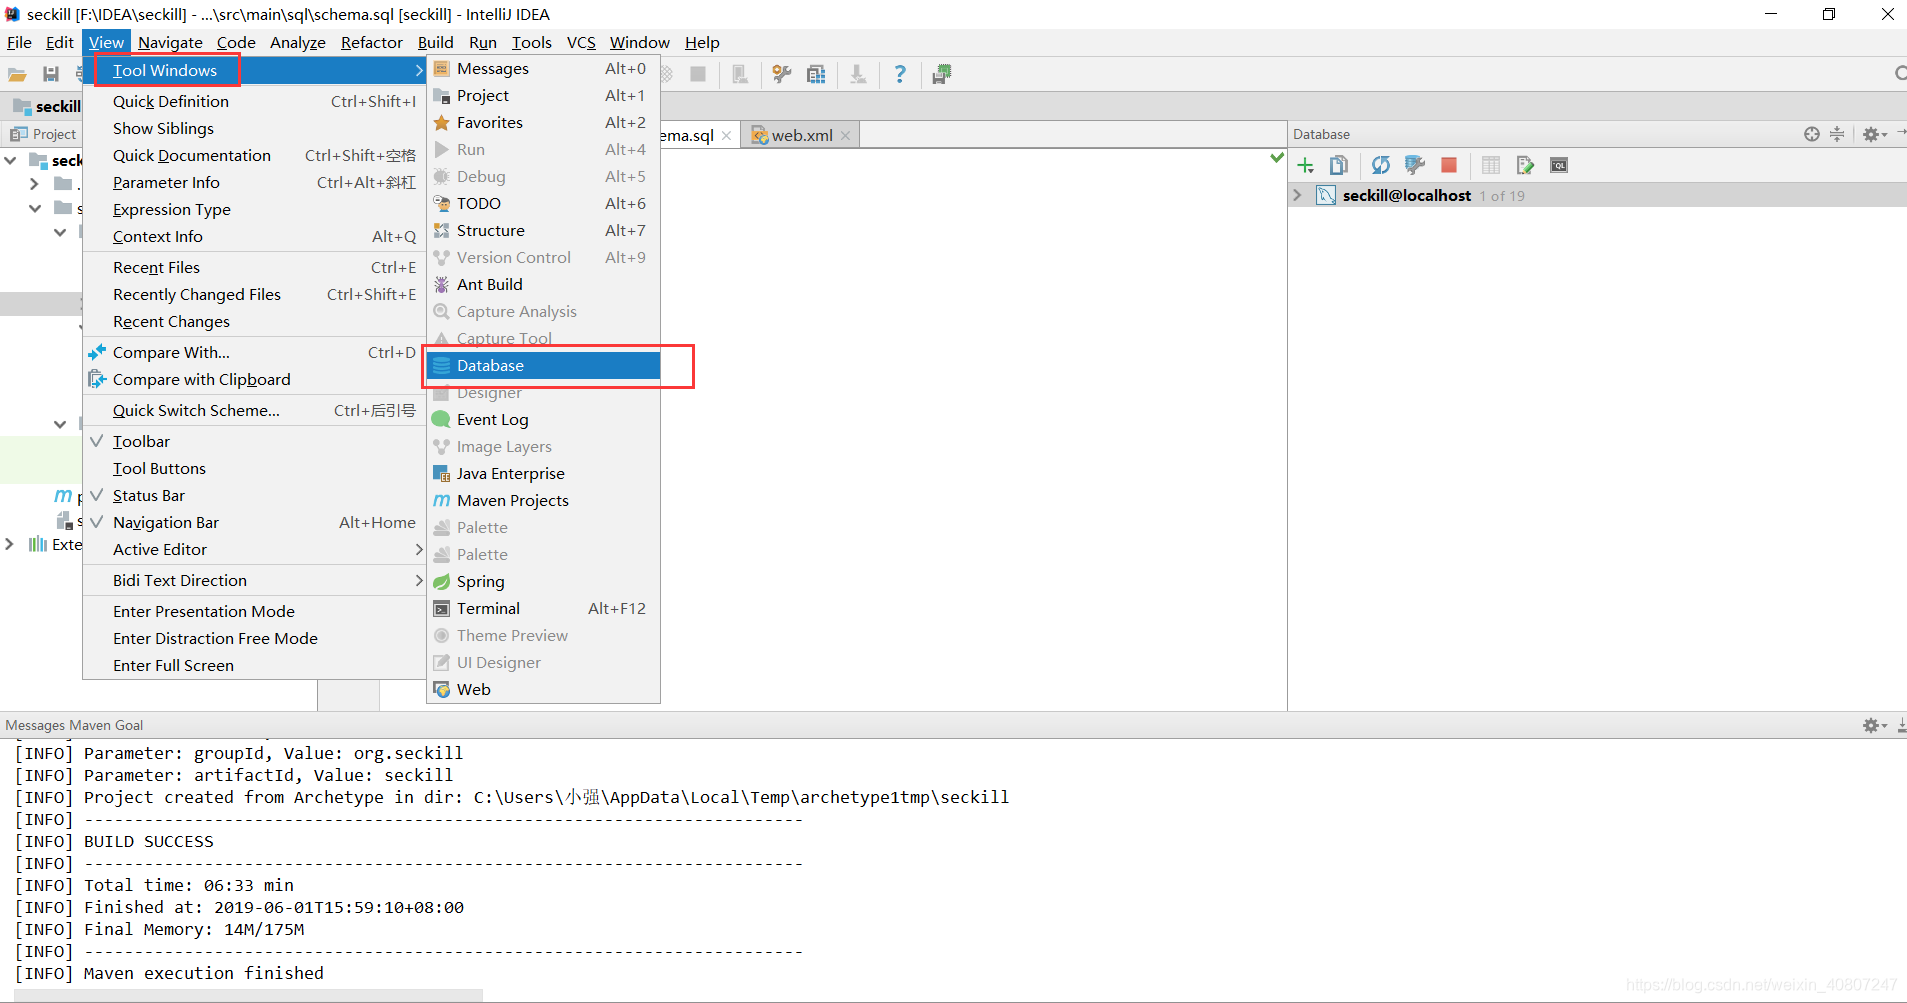Toggle the Navigation Bar option
This screenshot has height=1003, width=1907.
coord(254,522)
